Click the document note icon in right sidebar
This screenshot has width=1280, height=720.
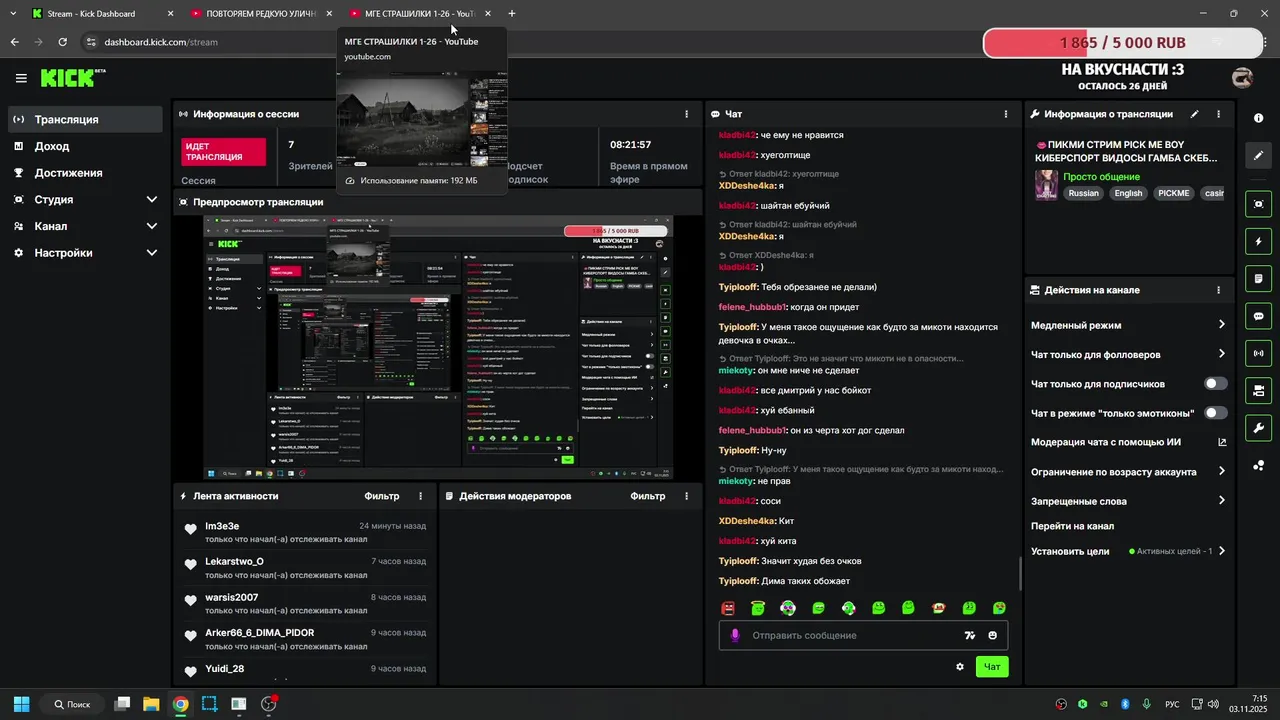click(x=1258, y=278)
